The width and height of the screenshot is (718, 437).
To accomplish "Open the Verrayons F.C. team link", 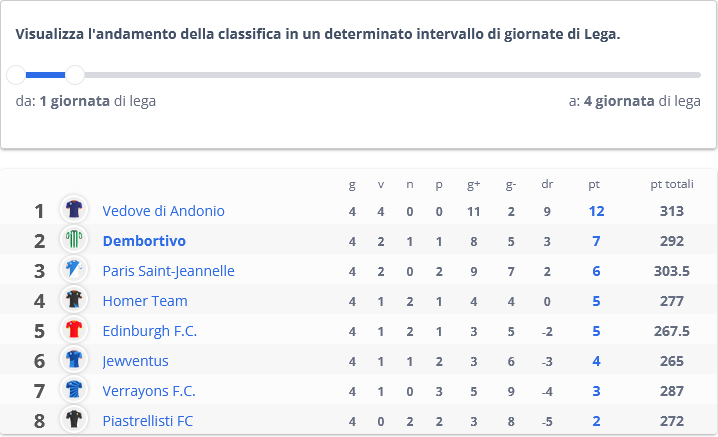I will pos(149,391).
